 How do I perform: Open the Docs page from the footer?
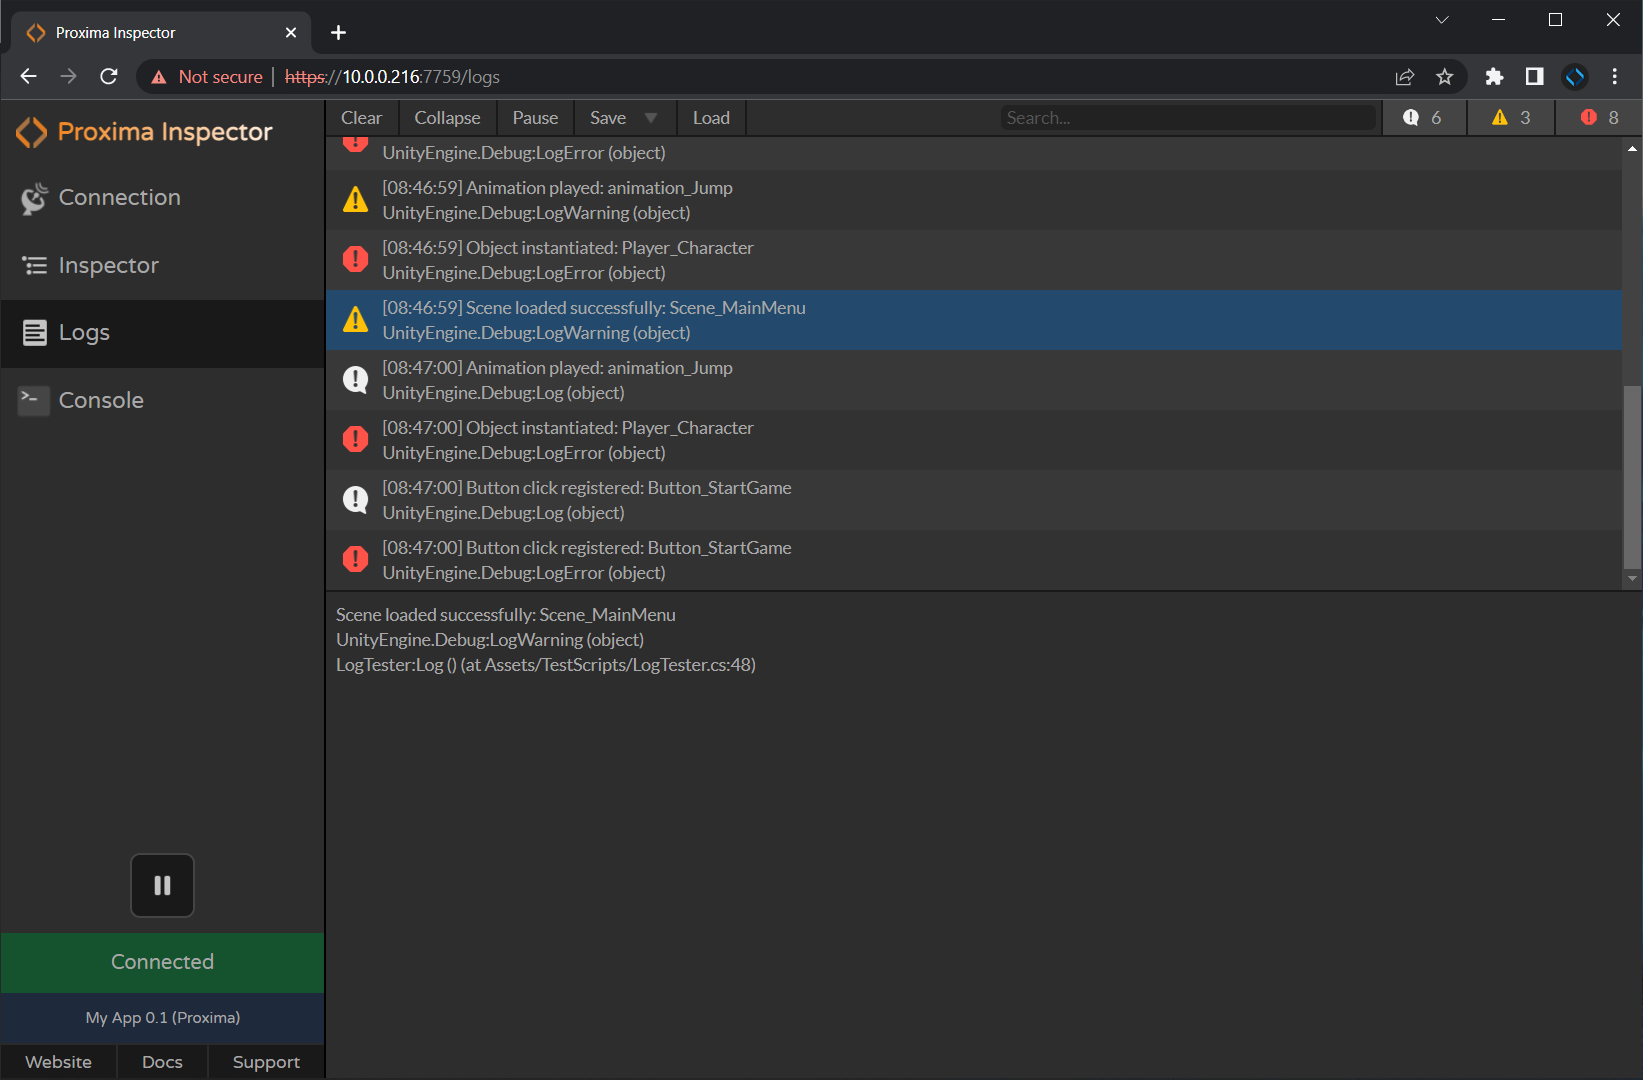[161, 1062]
